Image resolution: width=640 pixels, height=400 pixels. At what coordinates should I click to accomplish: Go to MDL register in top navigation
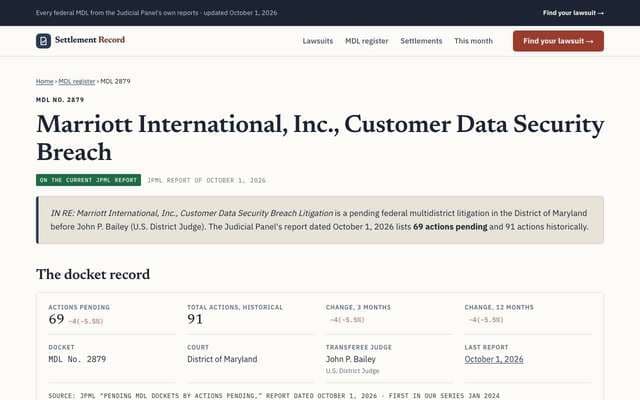tap(367, 41)
